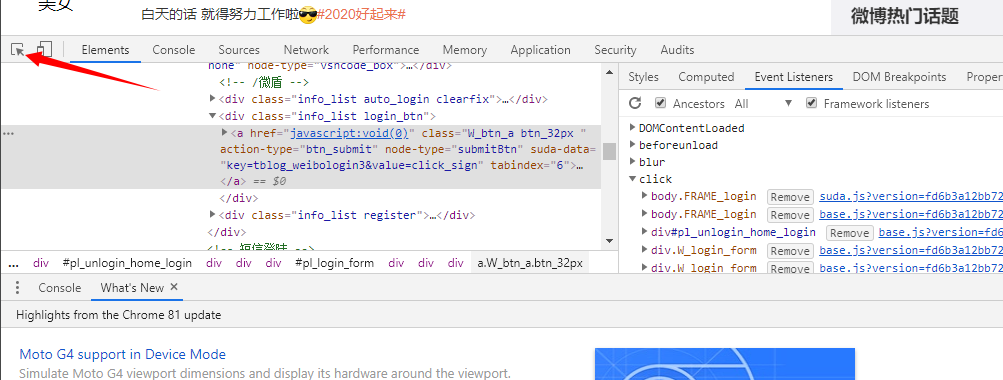This screenshot has height=380, width=1003.
Task: Expand the blur event group
Action: pyautogui.click(x=633, y=162)
